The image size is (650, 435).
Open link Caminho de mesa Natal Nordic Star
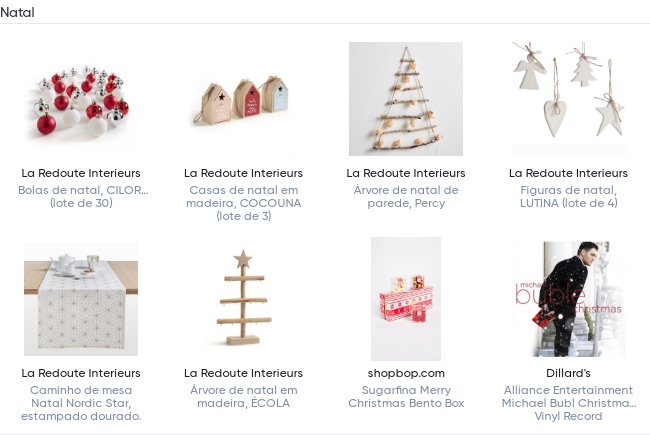tap(81, 403)
